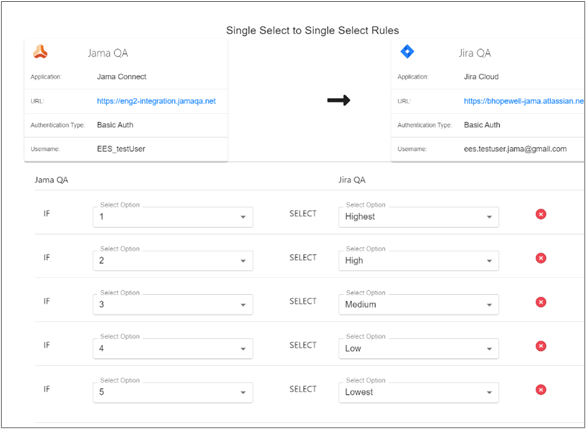The height and width of the screenshot is (430, 586).
Task: Remove the rule mapping 3 to Medium
Action: coord(541,302)
